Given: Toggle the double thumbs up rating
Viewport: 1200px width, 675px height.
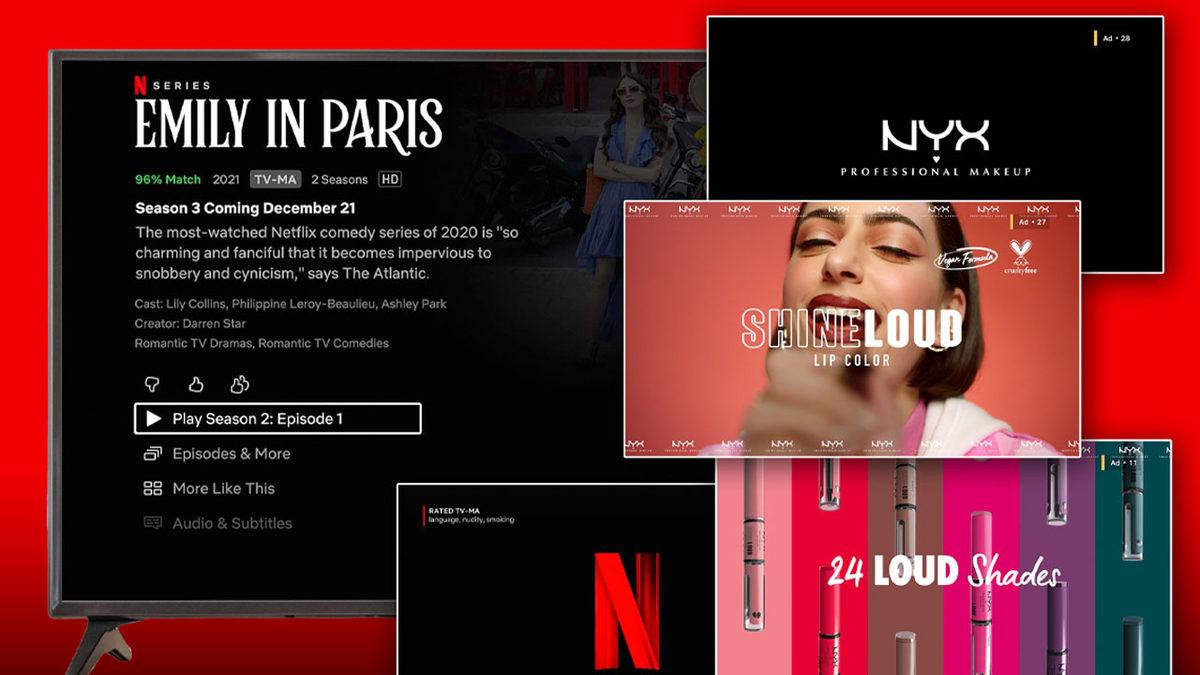Looking at the screenshot, I should [x=240, y=384].
